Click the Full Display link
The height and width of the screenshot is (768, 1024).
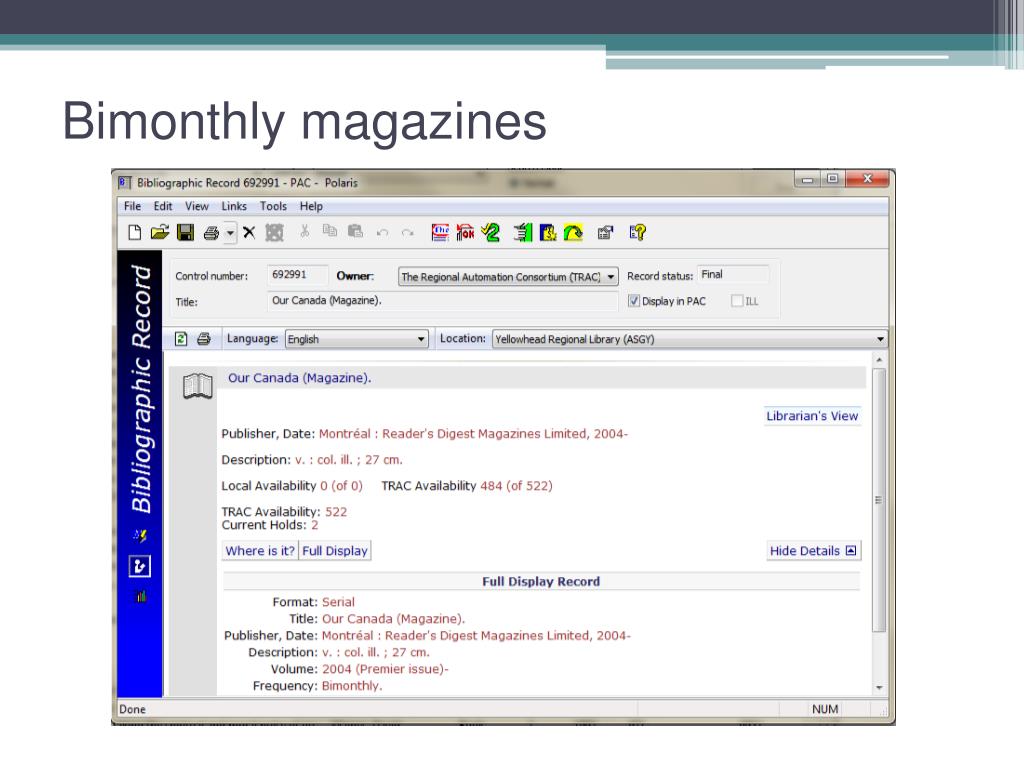[335, 551]
